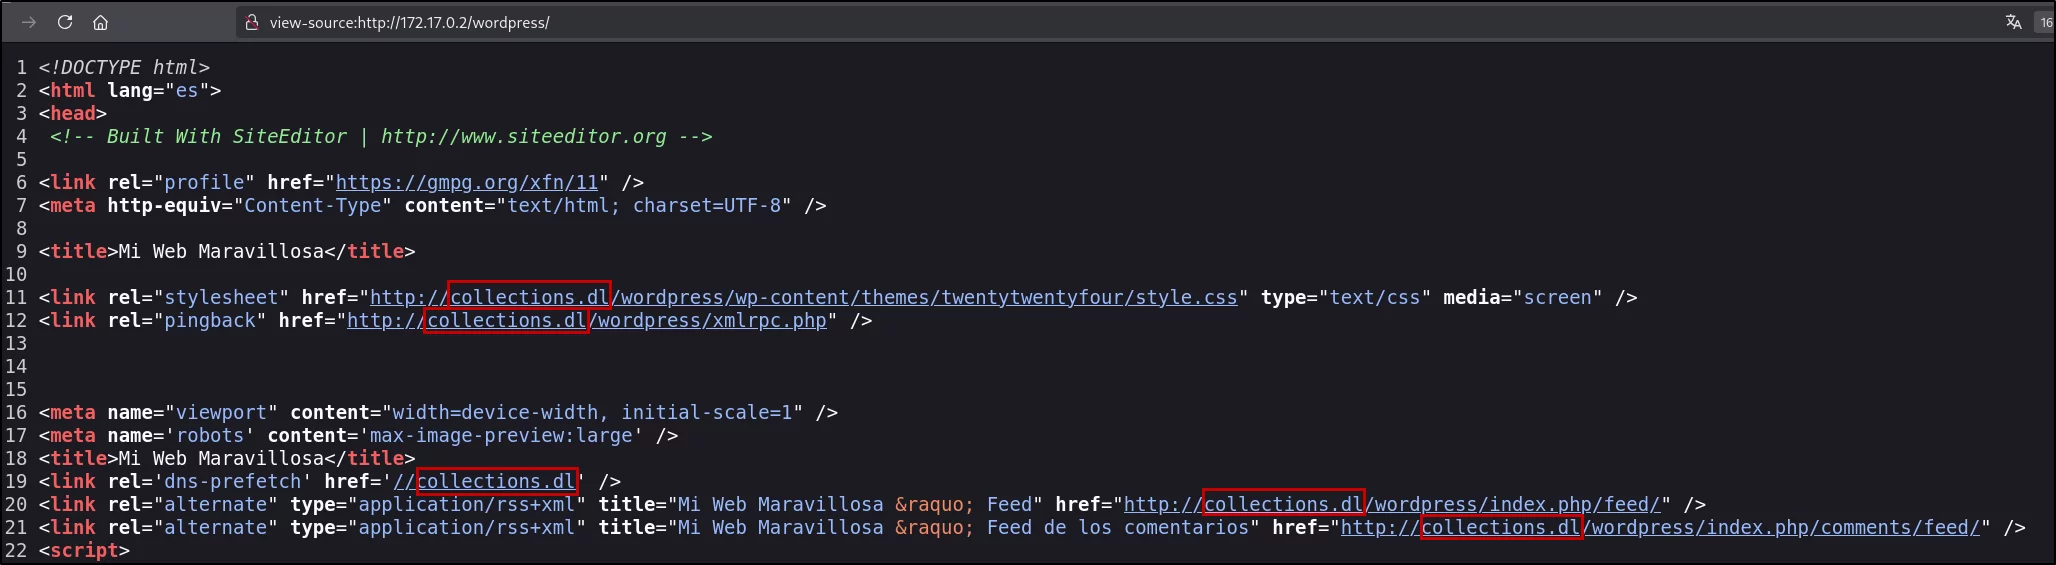
Task: Open the twentytwentyfour style.css stylesheet link
Action: [x=804, y=297]
